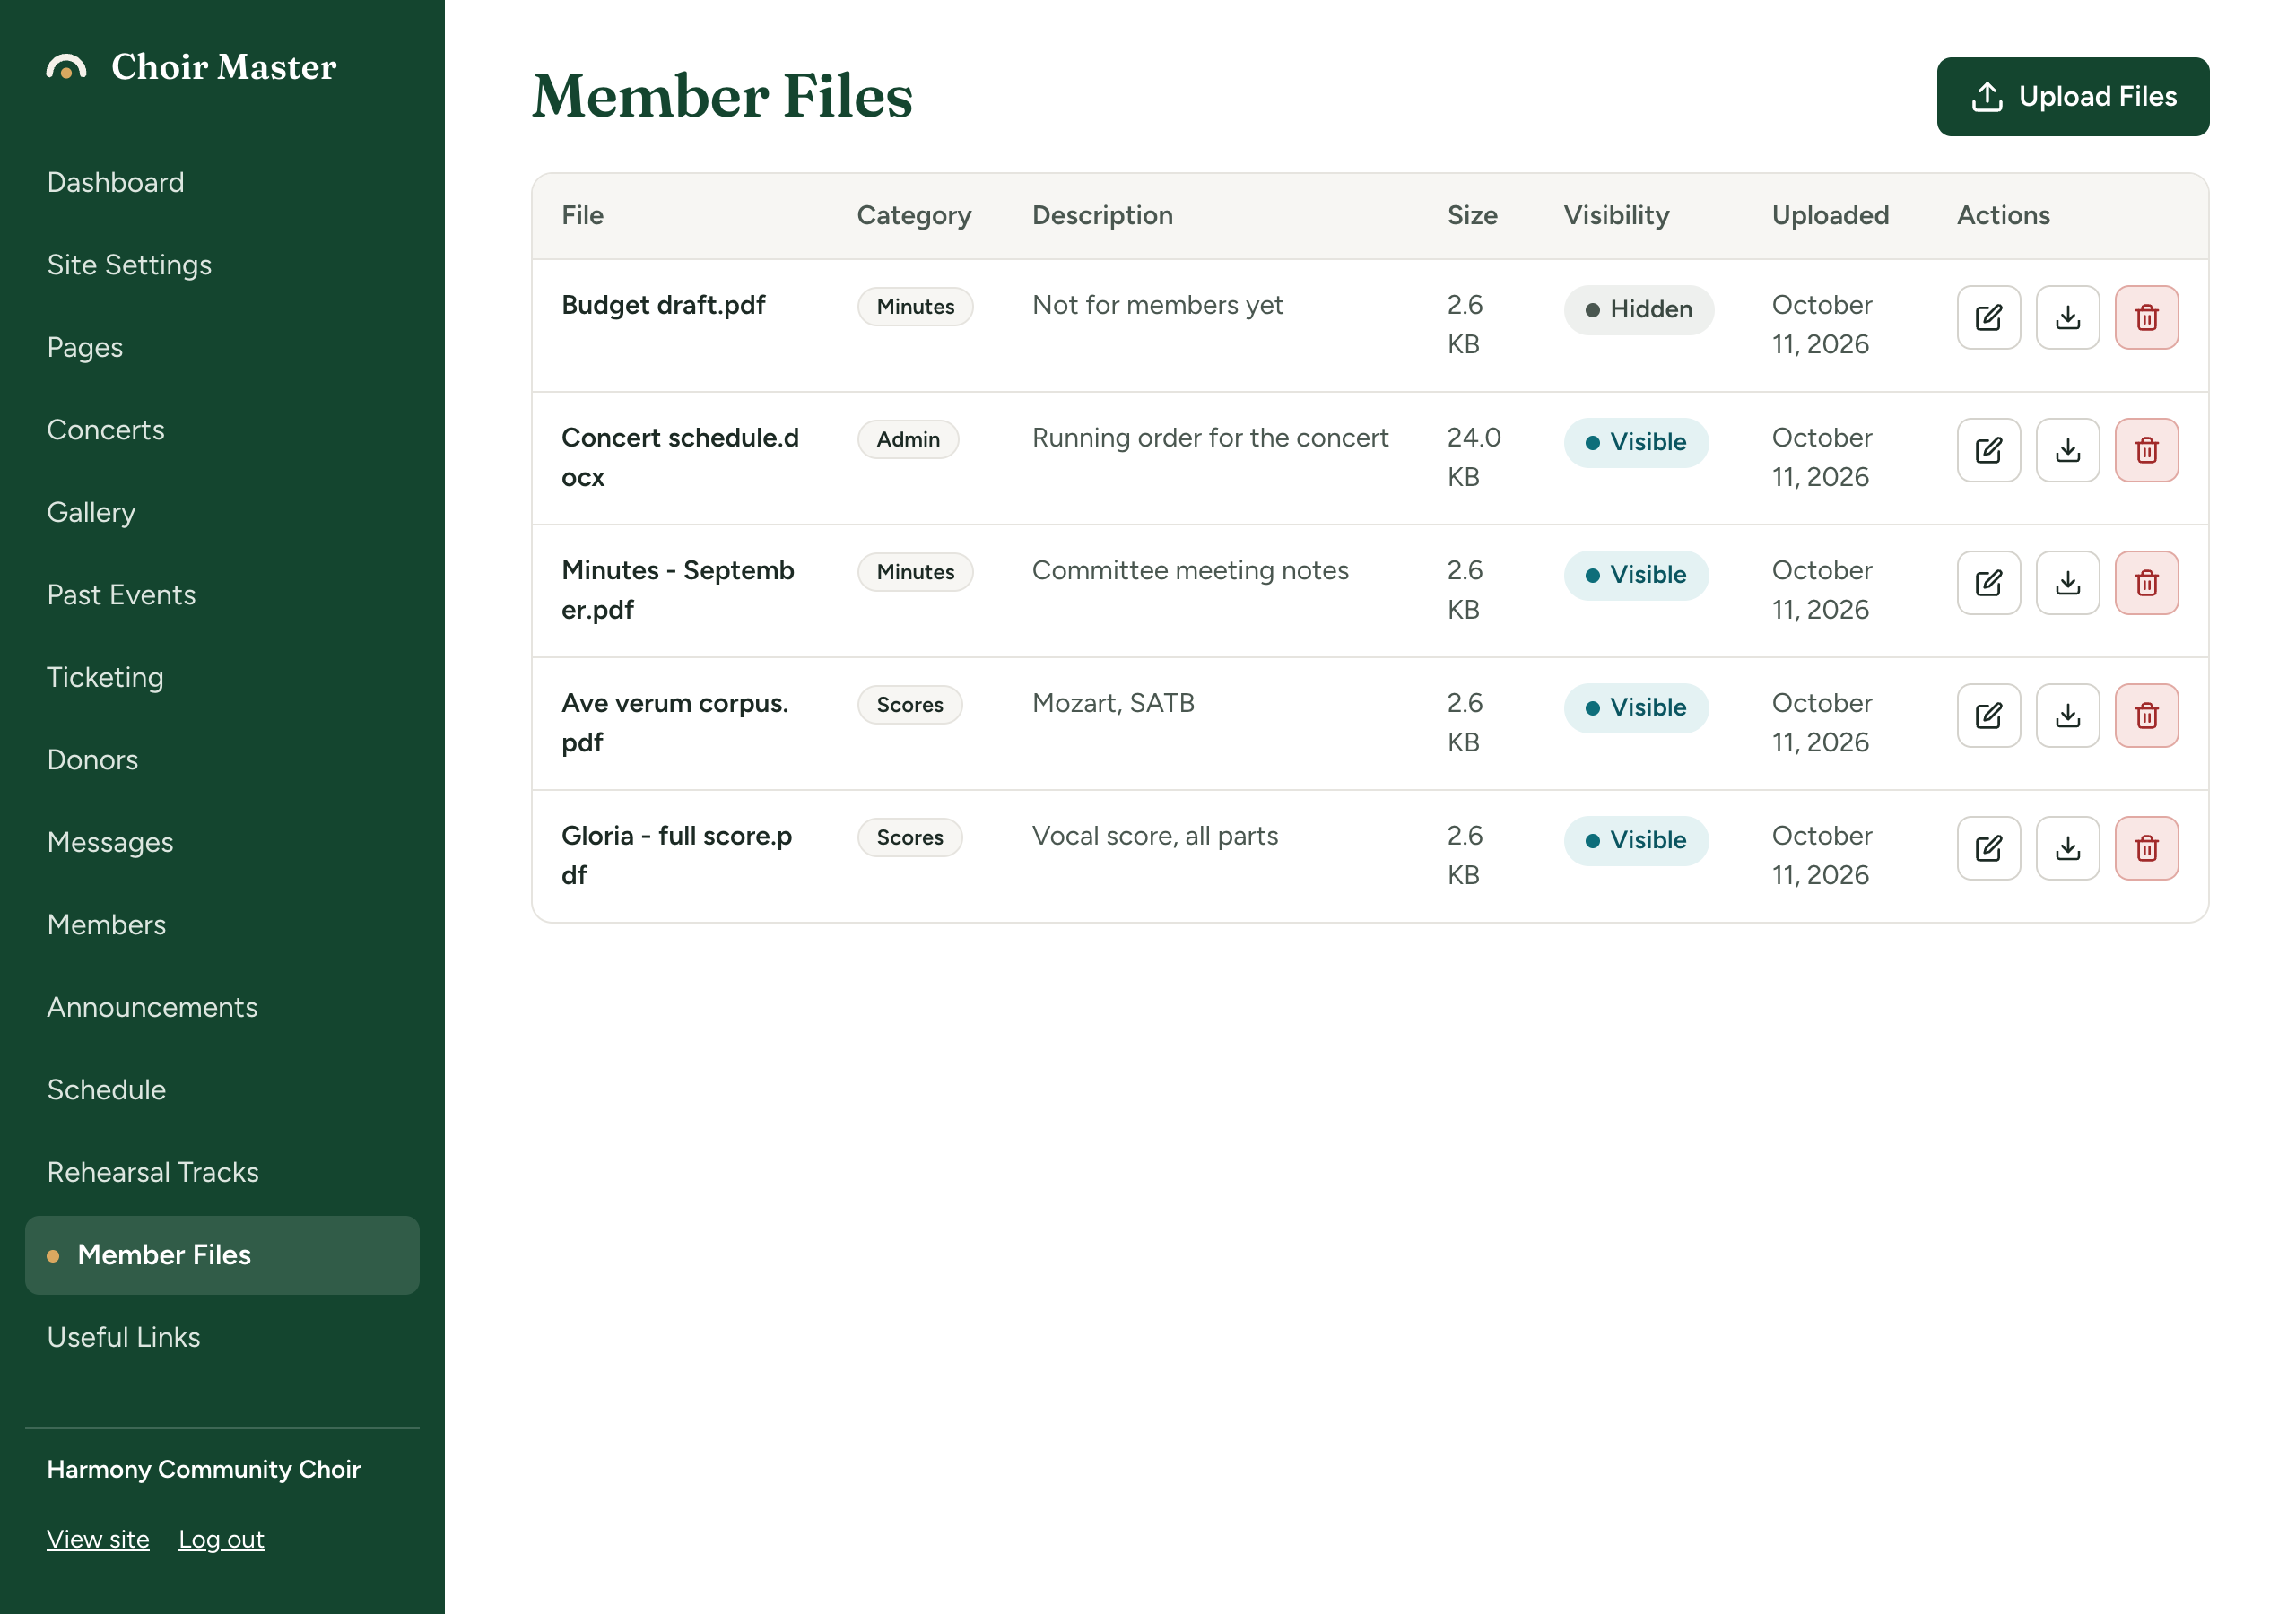Edit the Concert schedule.docx entry

click(1988, 450)
